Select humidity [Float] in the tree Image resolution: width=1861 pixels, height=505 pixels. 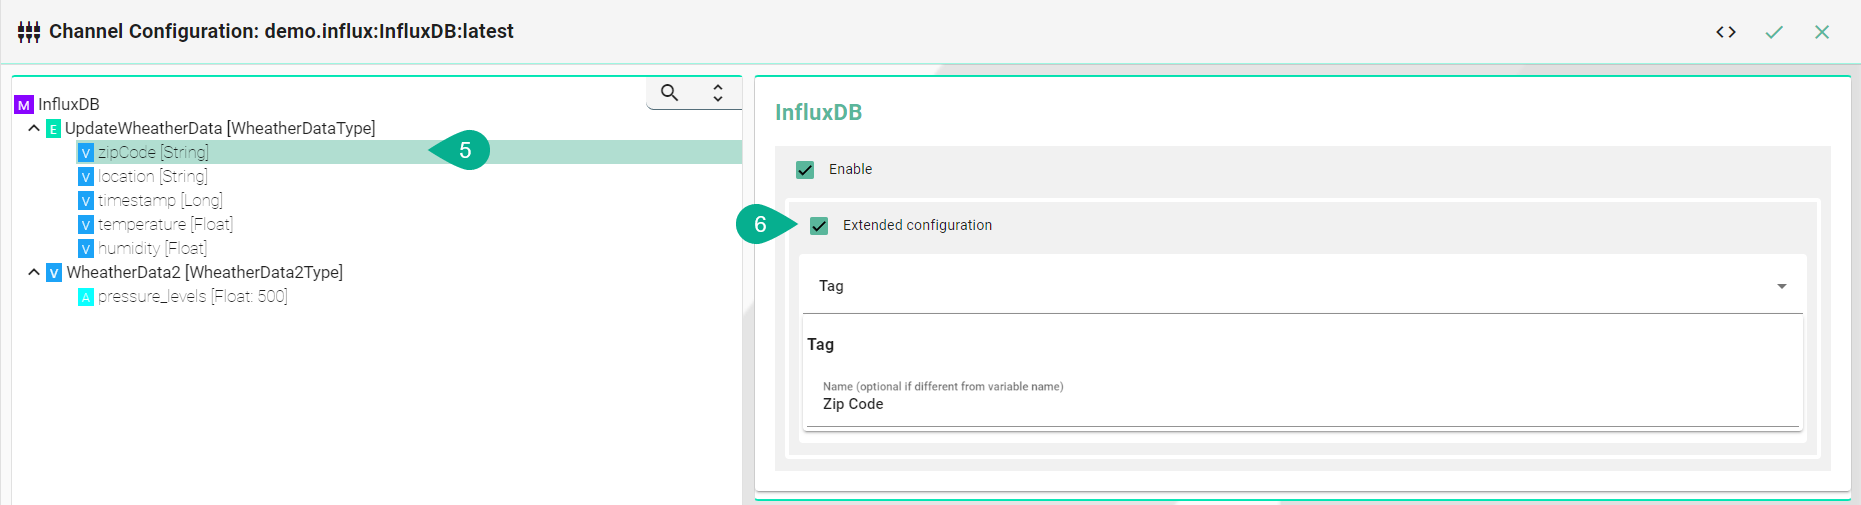pyautogui.click(x=152, y=248)
